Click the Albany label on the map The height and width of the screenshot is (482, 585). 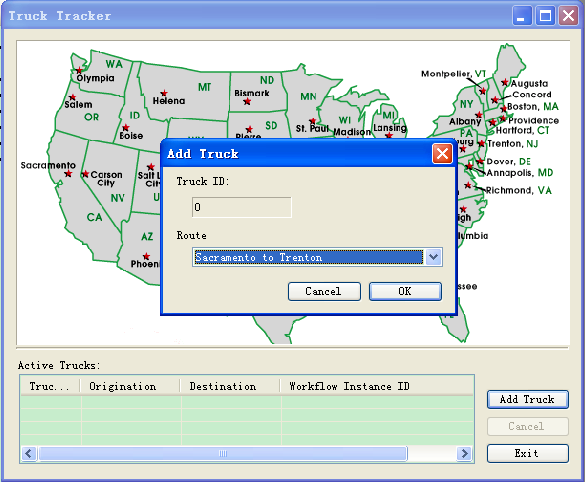(x=465, y=122)
